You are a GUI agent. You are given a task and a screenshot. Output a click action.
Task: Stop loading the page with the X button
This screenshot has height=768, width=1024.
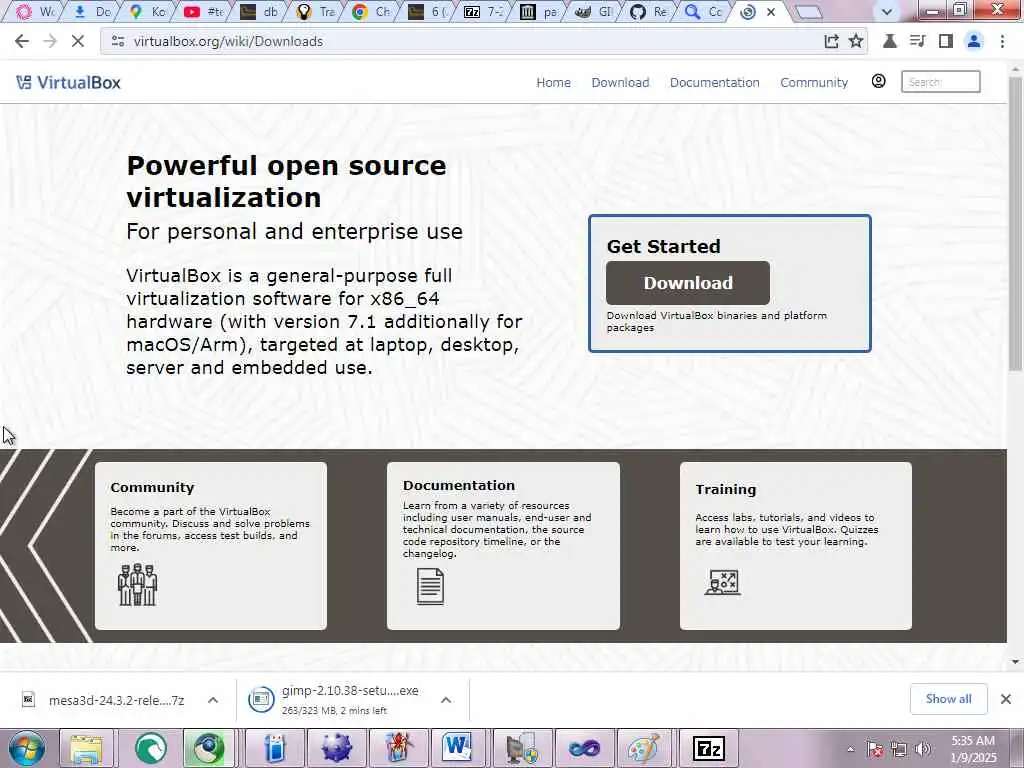(x=78, y=41)
